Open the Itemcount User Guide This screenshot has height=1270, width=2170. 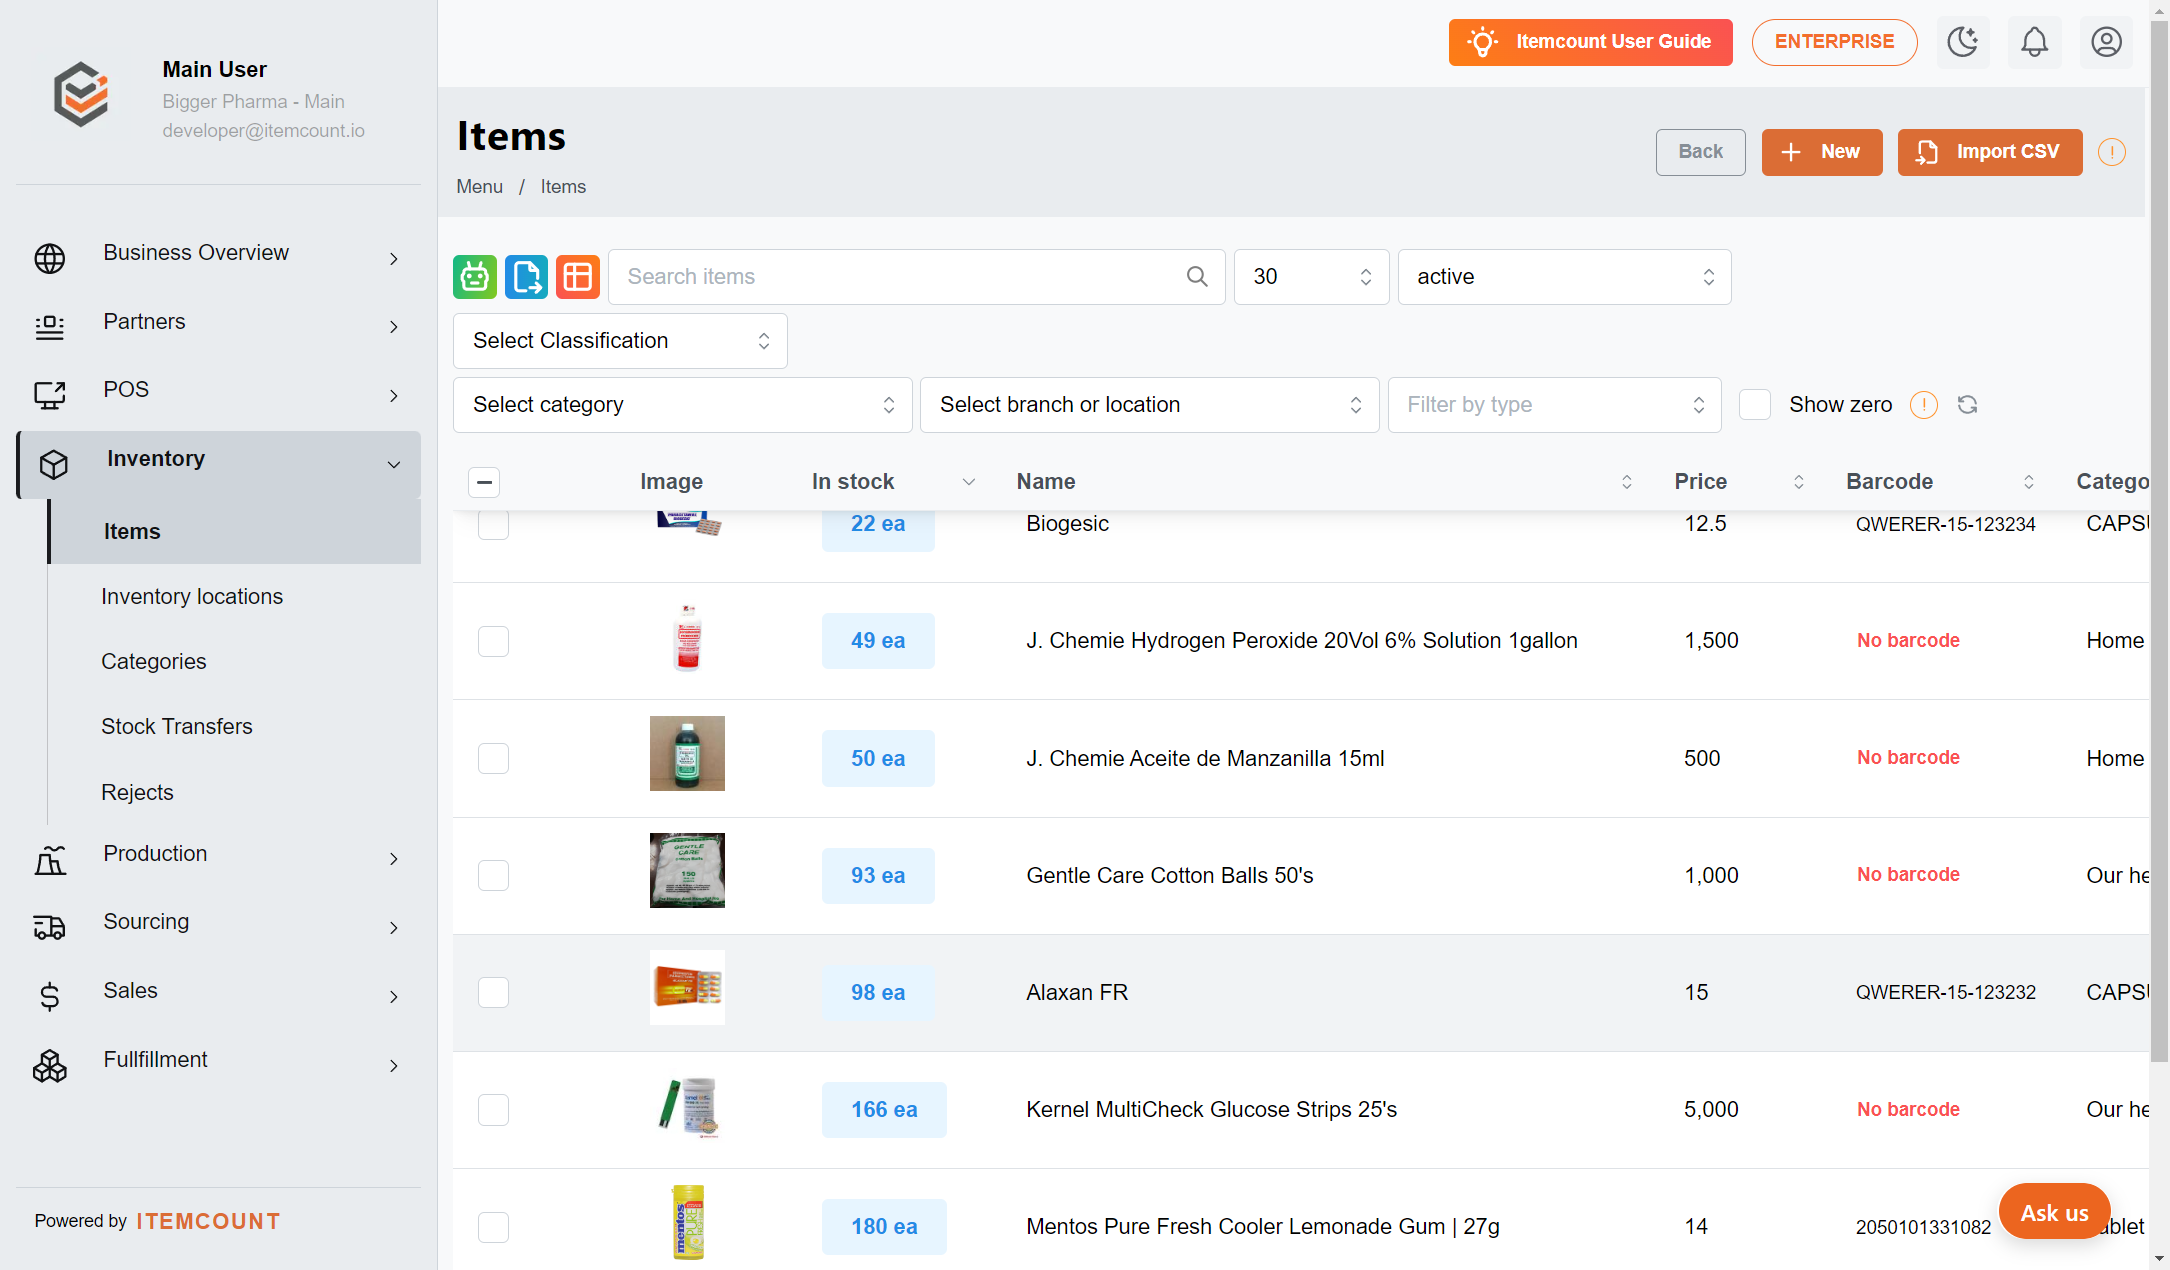coord(1590,42)
